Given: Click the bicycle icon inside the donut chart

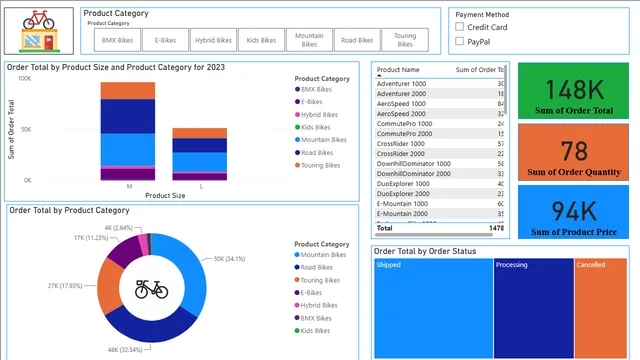Looking at the screenshot, I should 151,289.
